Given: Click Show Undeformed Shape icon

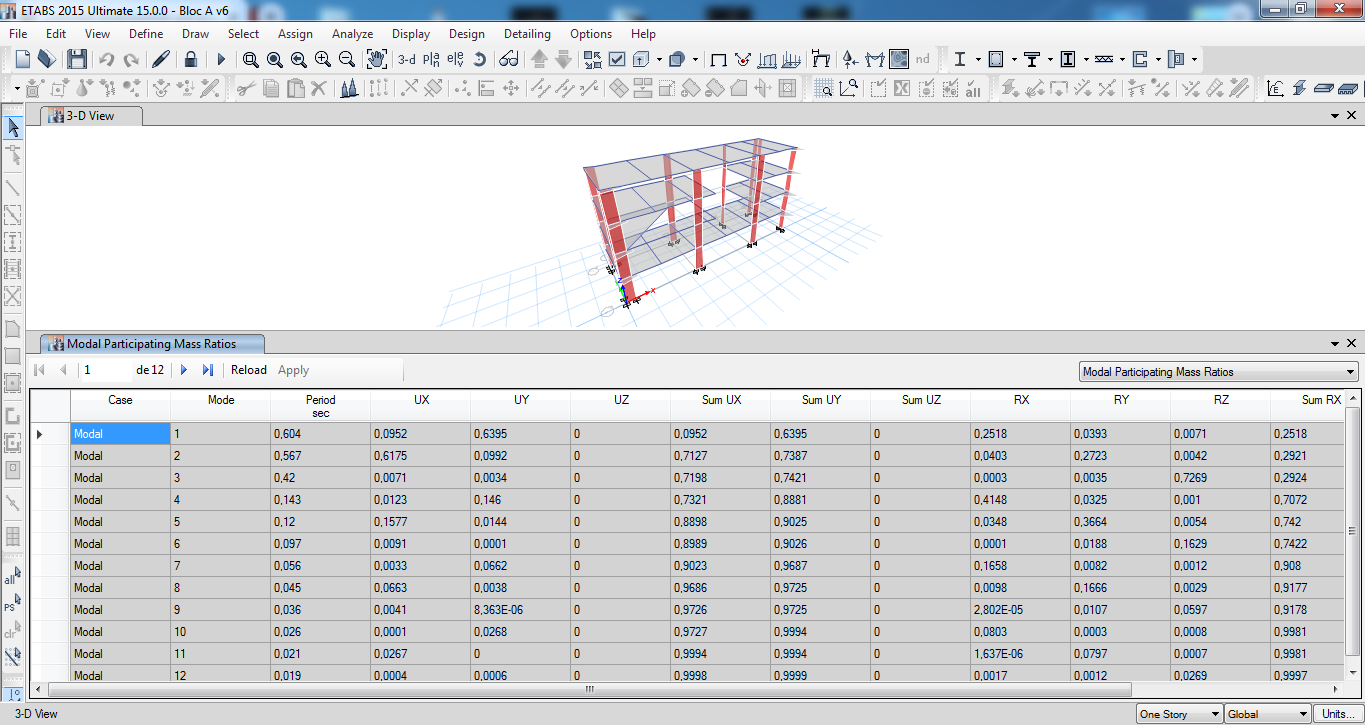Looking at the screenshot, I should (718, 59).
